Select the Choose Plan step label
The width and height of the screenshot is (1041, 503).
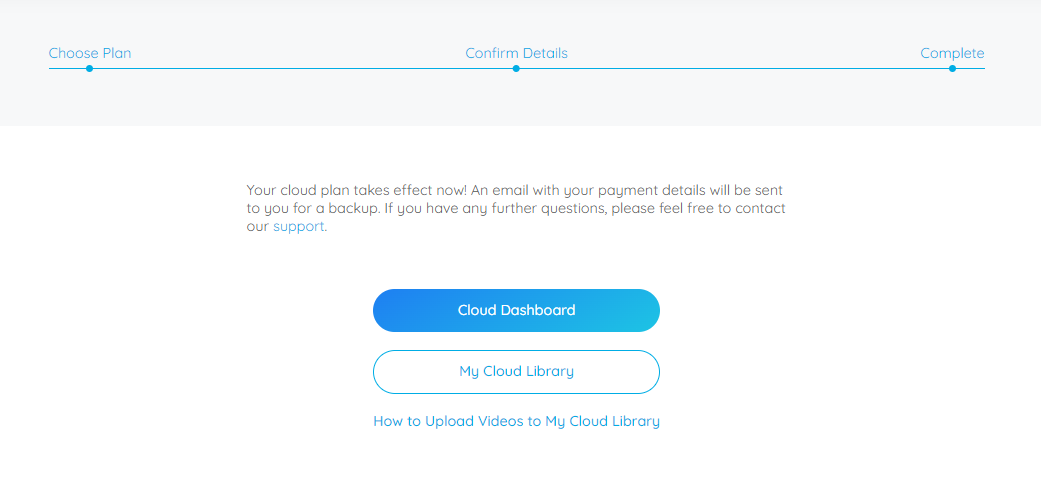pos(90,53)
